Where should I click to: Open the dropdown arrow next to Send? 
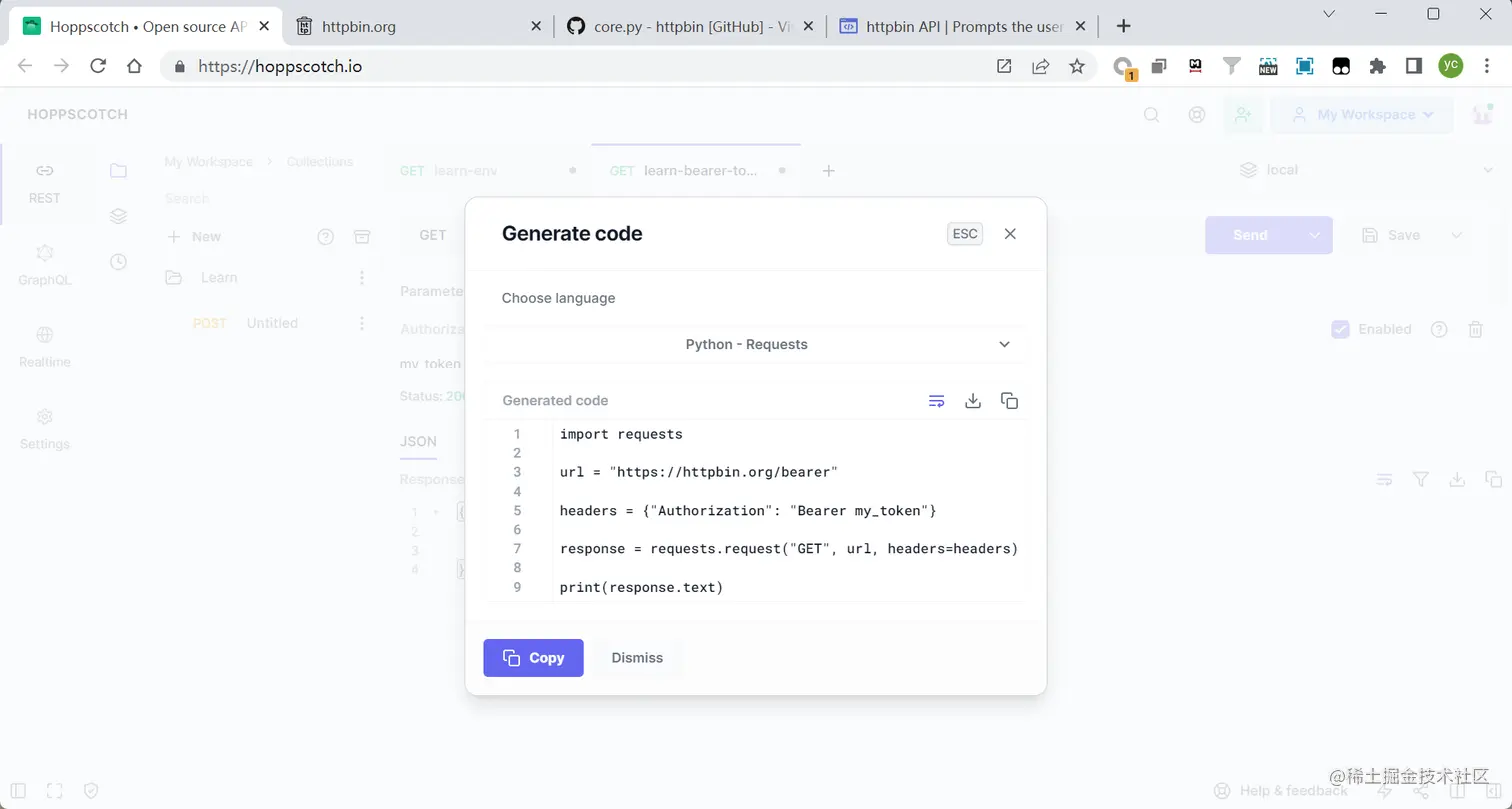pyautogui.click(x=1315, y=235)
